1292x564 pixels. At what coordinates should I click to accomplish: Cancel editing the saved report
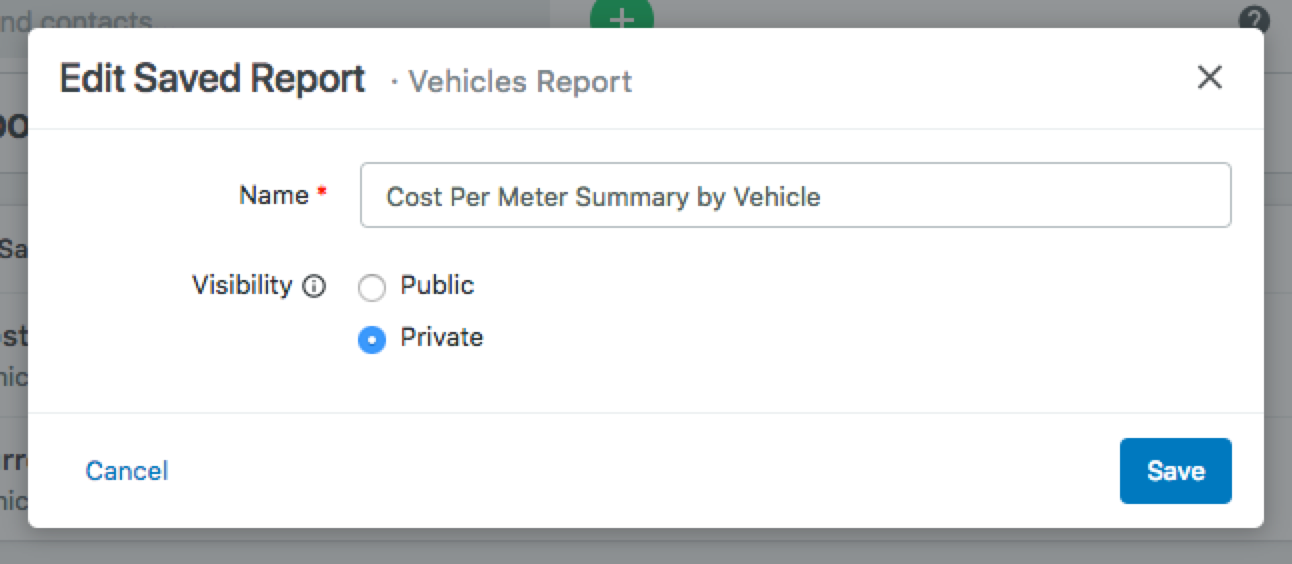point(127,471)
